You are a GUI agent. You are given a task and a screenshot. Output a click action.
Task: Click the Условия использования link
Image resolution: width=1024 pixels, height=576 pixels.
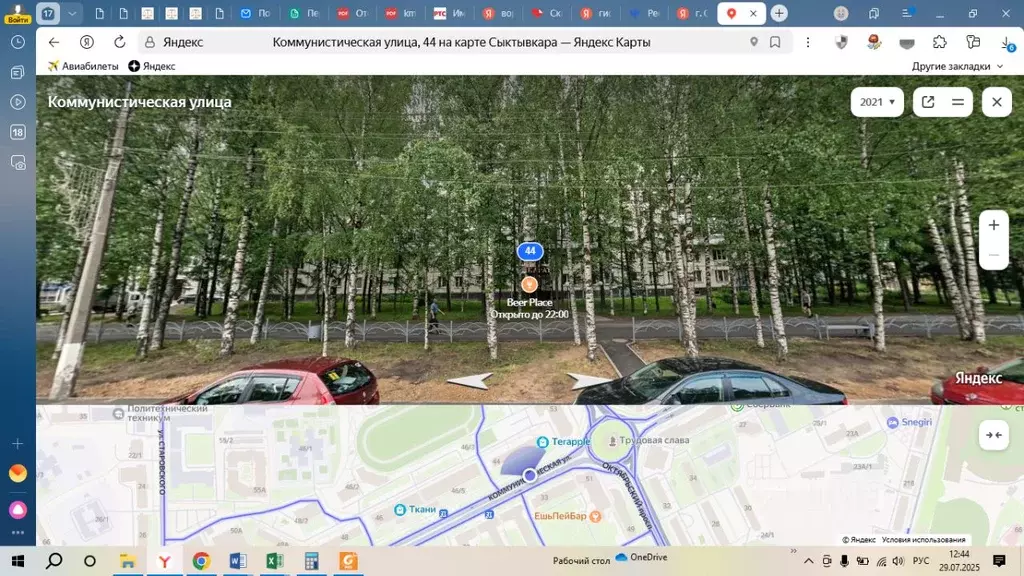click(923, 539)
